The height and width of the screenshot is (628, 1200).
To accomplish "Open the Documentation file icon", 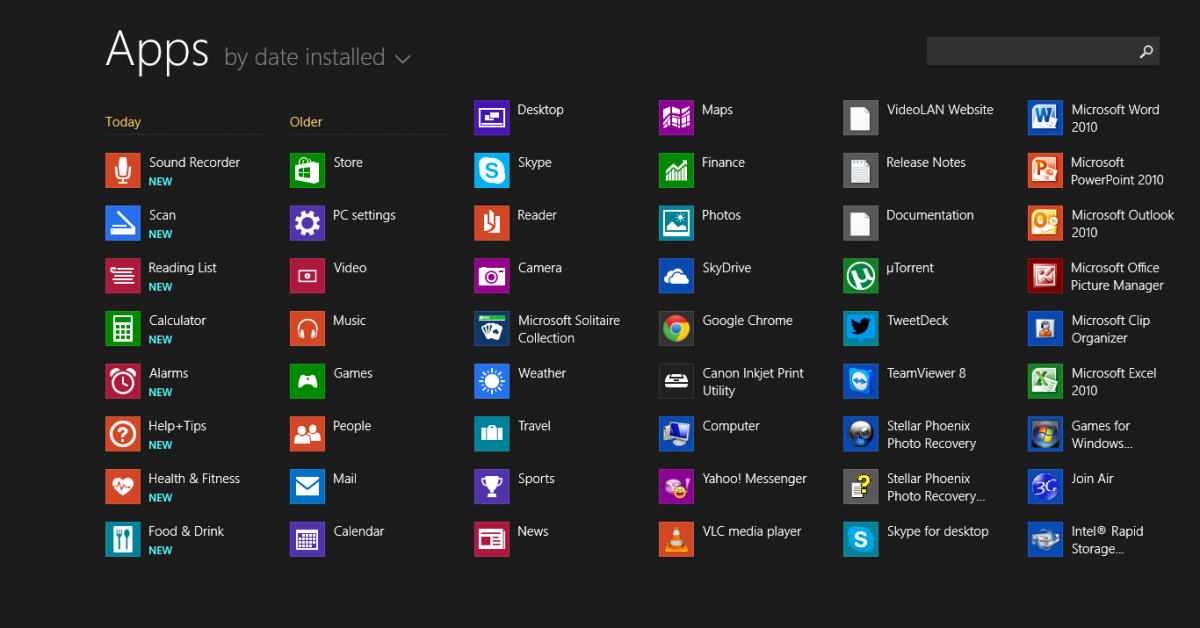I will pyautogui.click(x=861, y=223).
